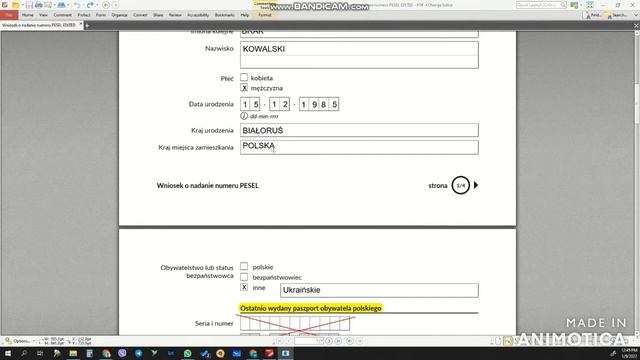Open the Organize ribbon tab
Image resolution: width=640 pixels, height=360 pixels.
pyautogui.click(x=119, y=15)
